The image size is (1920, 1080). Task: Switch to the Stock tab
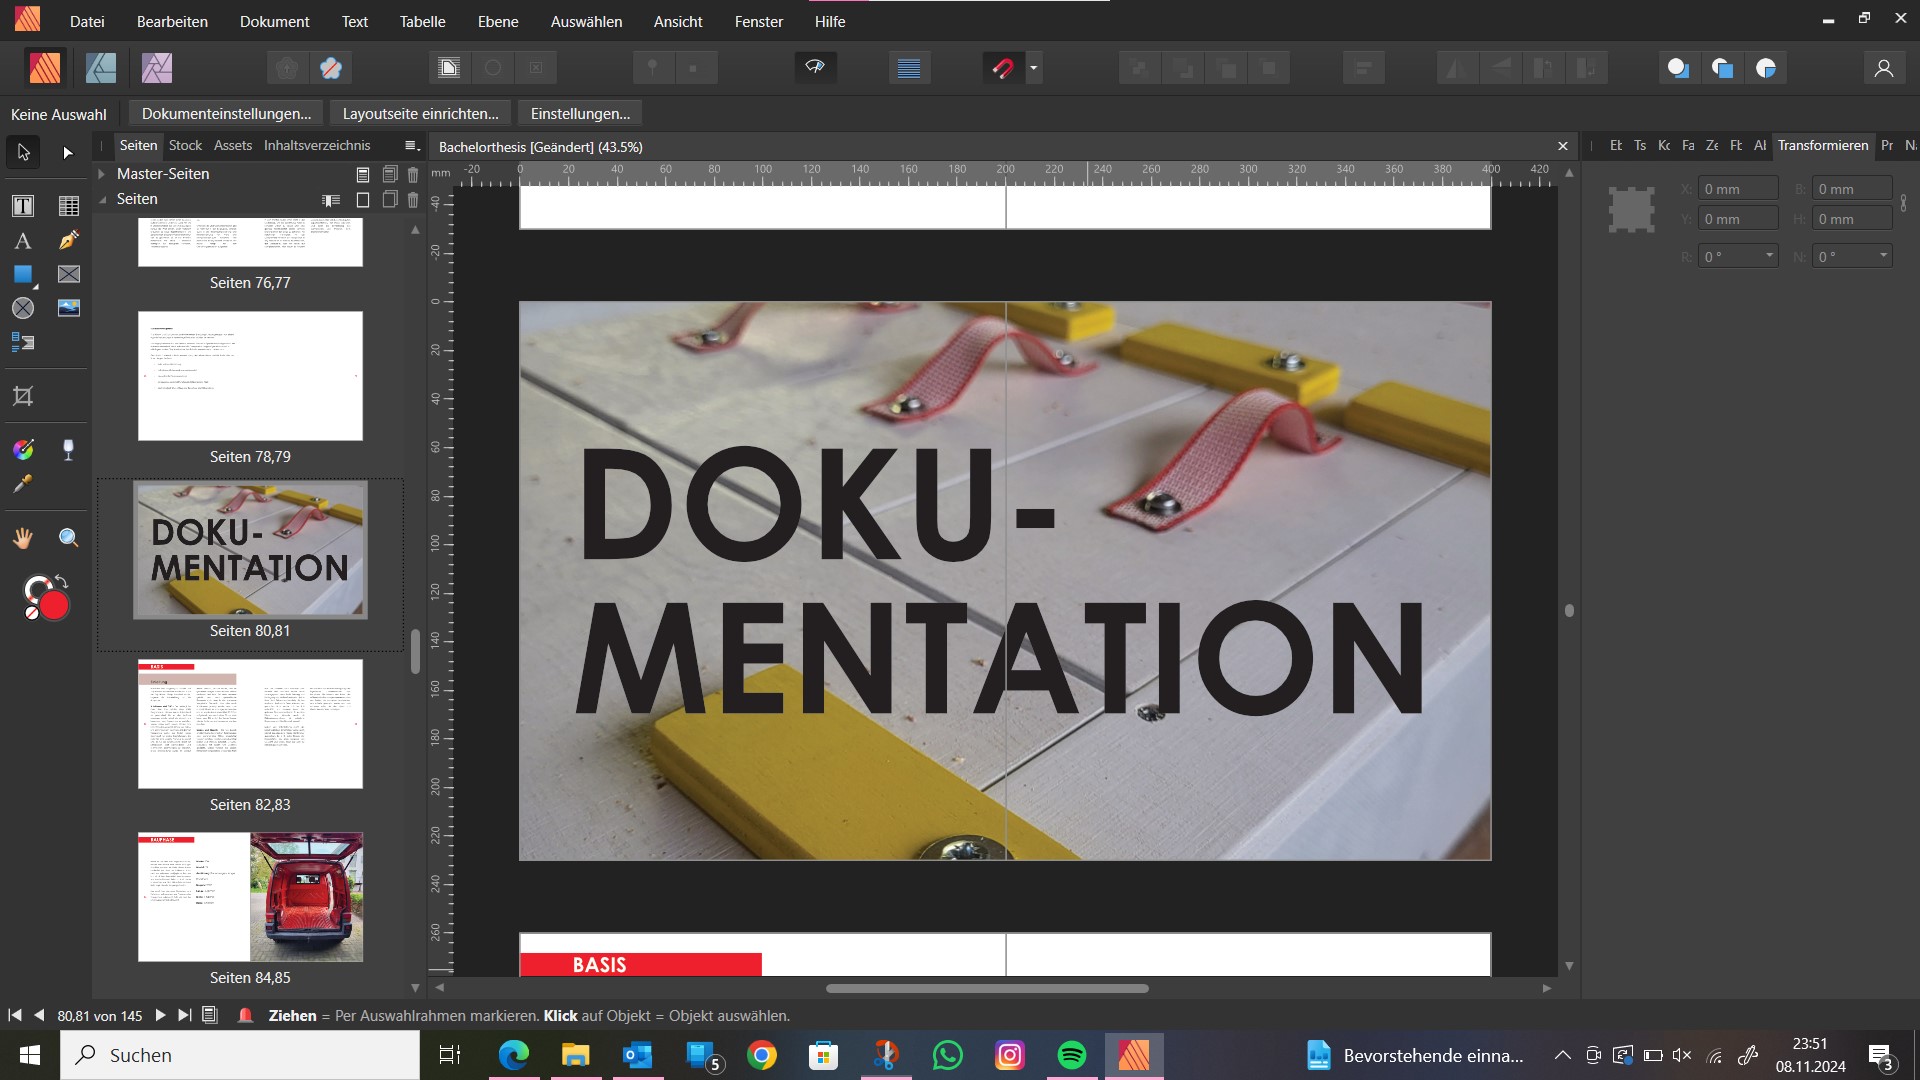tap(185, 146)
